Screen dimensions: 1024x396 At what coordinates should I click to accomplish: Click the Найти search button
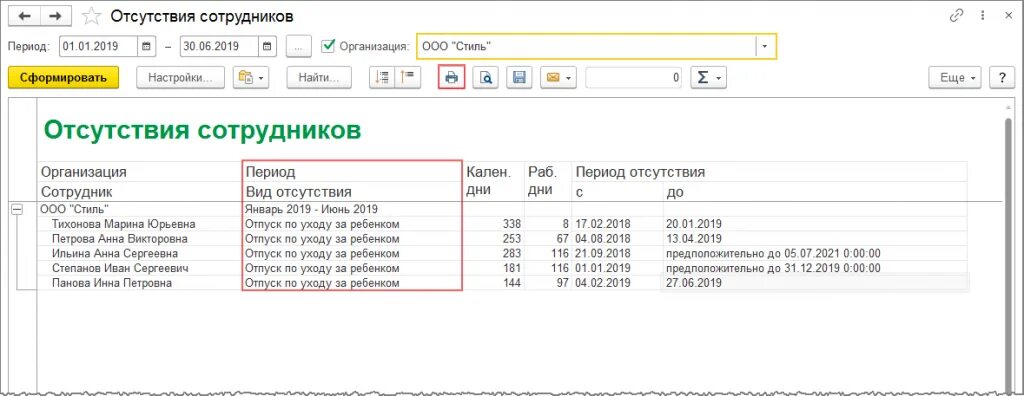click(319, 78)
